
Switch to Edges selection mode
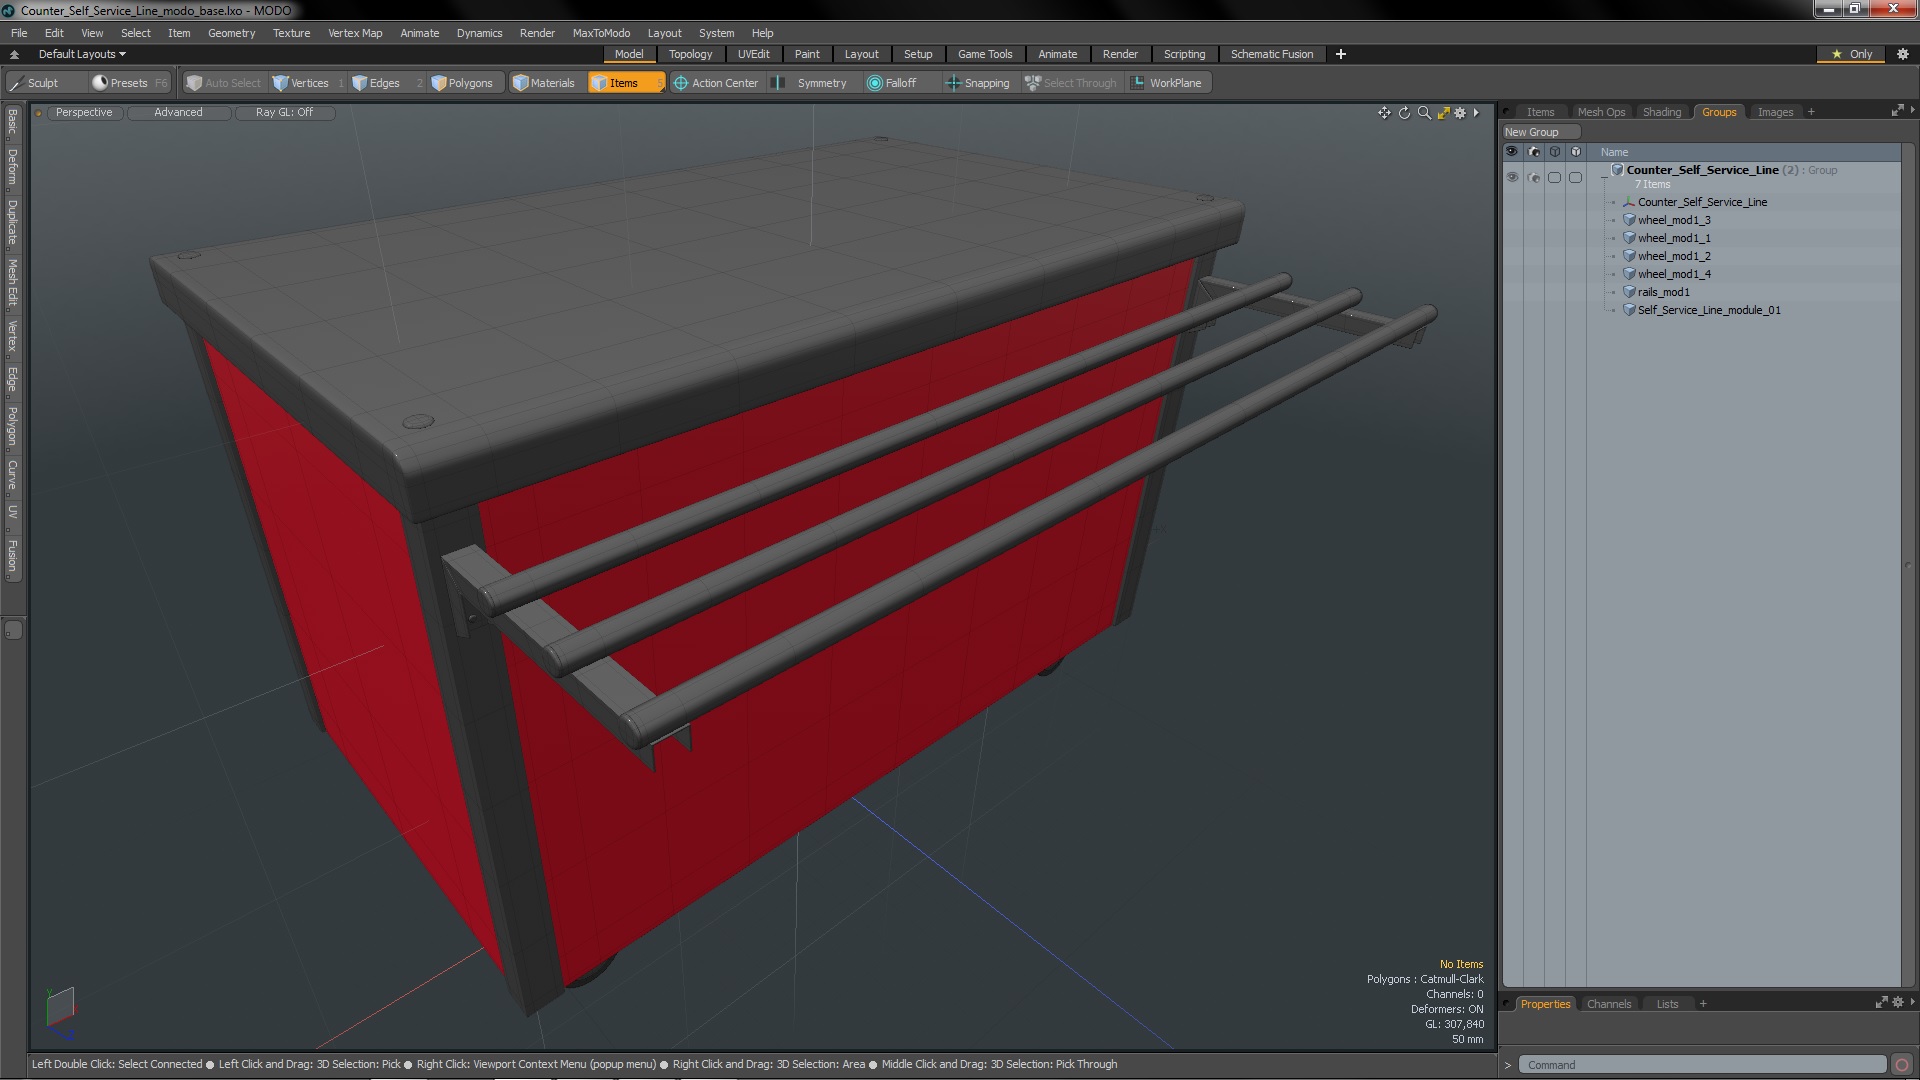pos(378,83)
